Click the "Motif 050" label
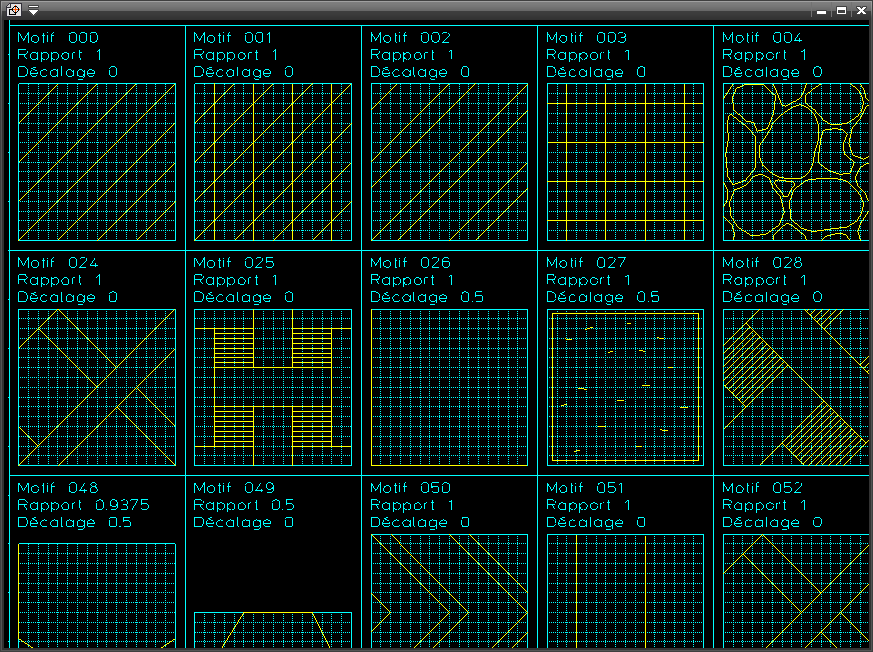The height and width of the screenshot is (652, 873). pyautogui.click(x=410, y=488)
